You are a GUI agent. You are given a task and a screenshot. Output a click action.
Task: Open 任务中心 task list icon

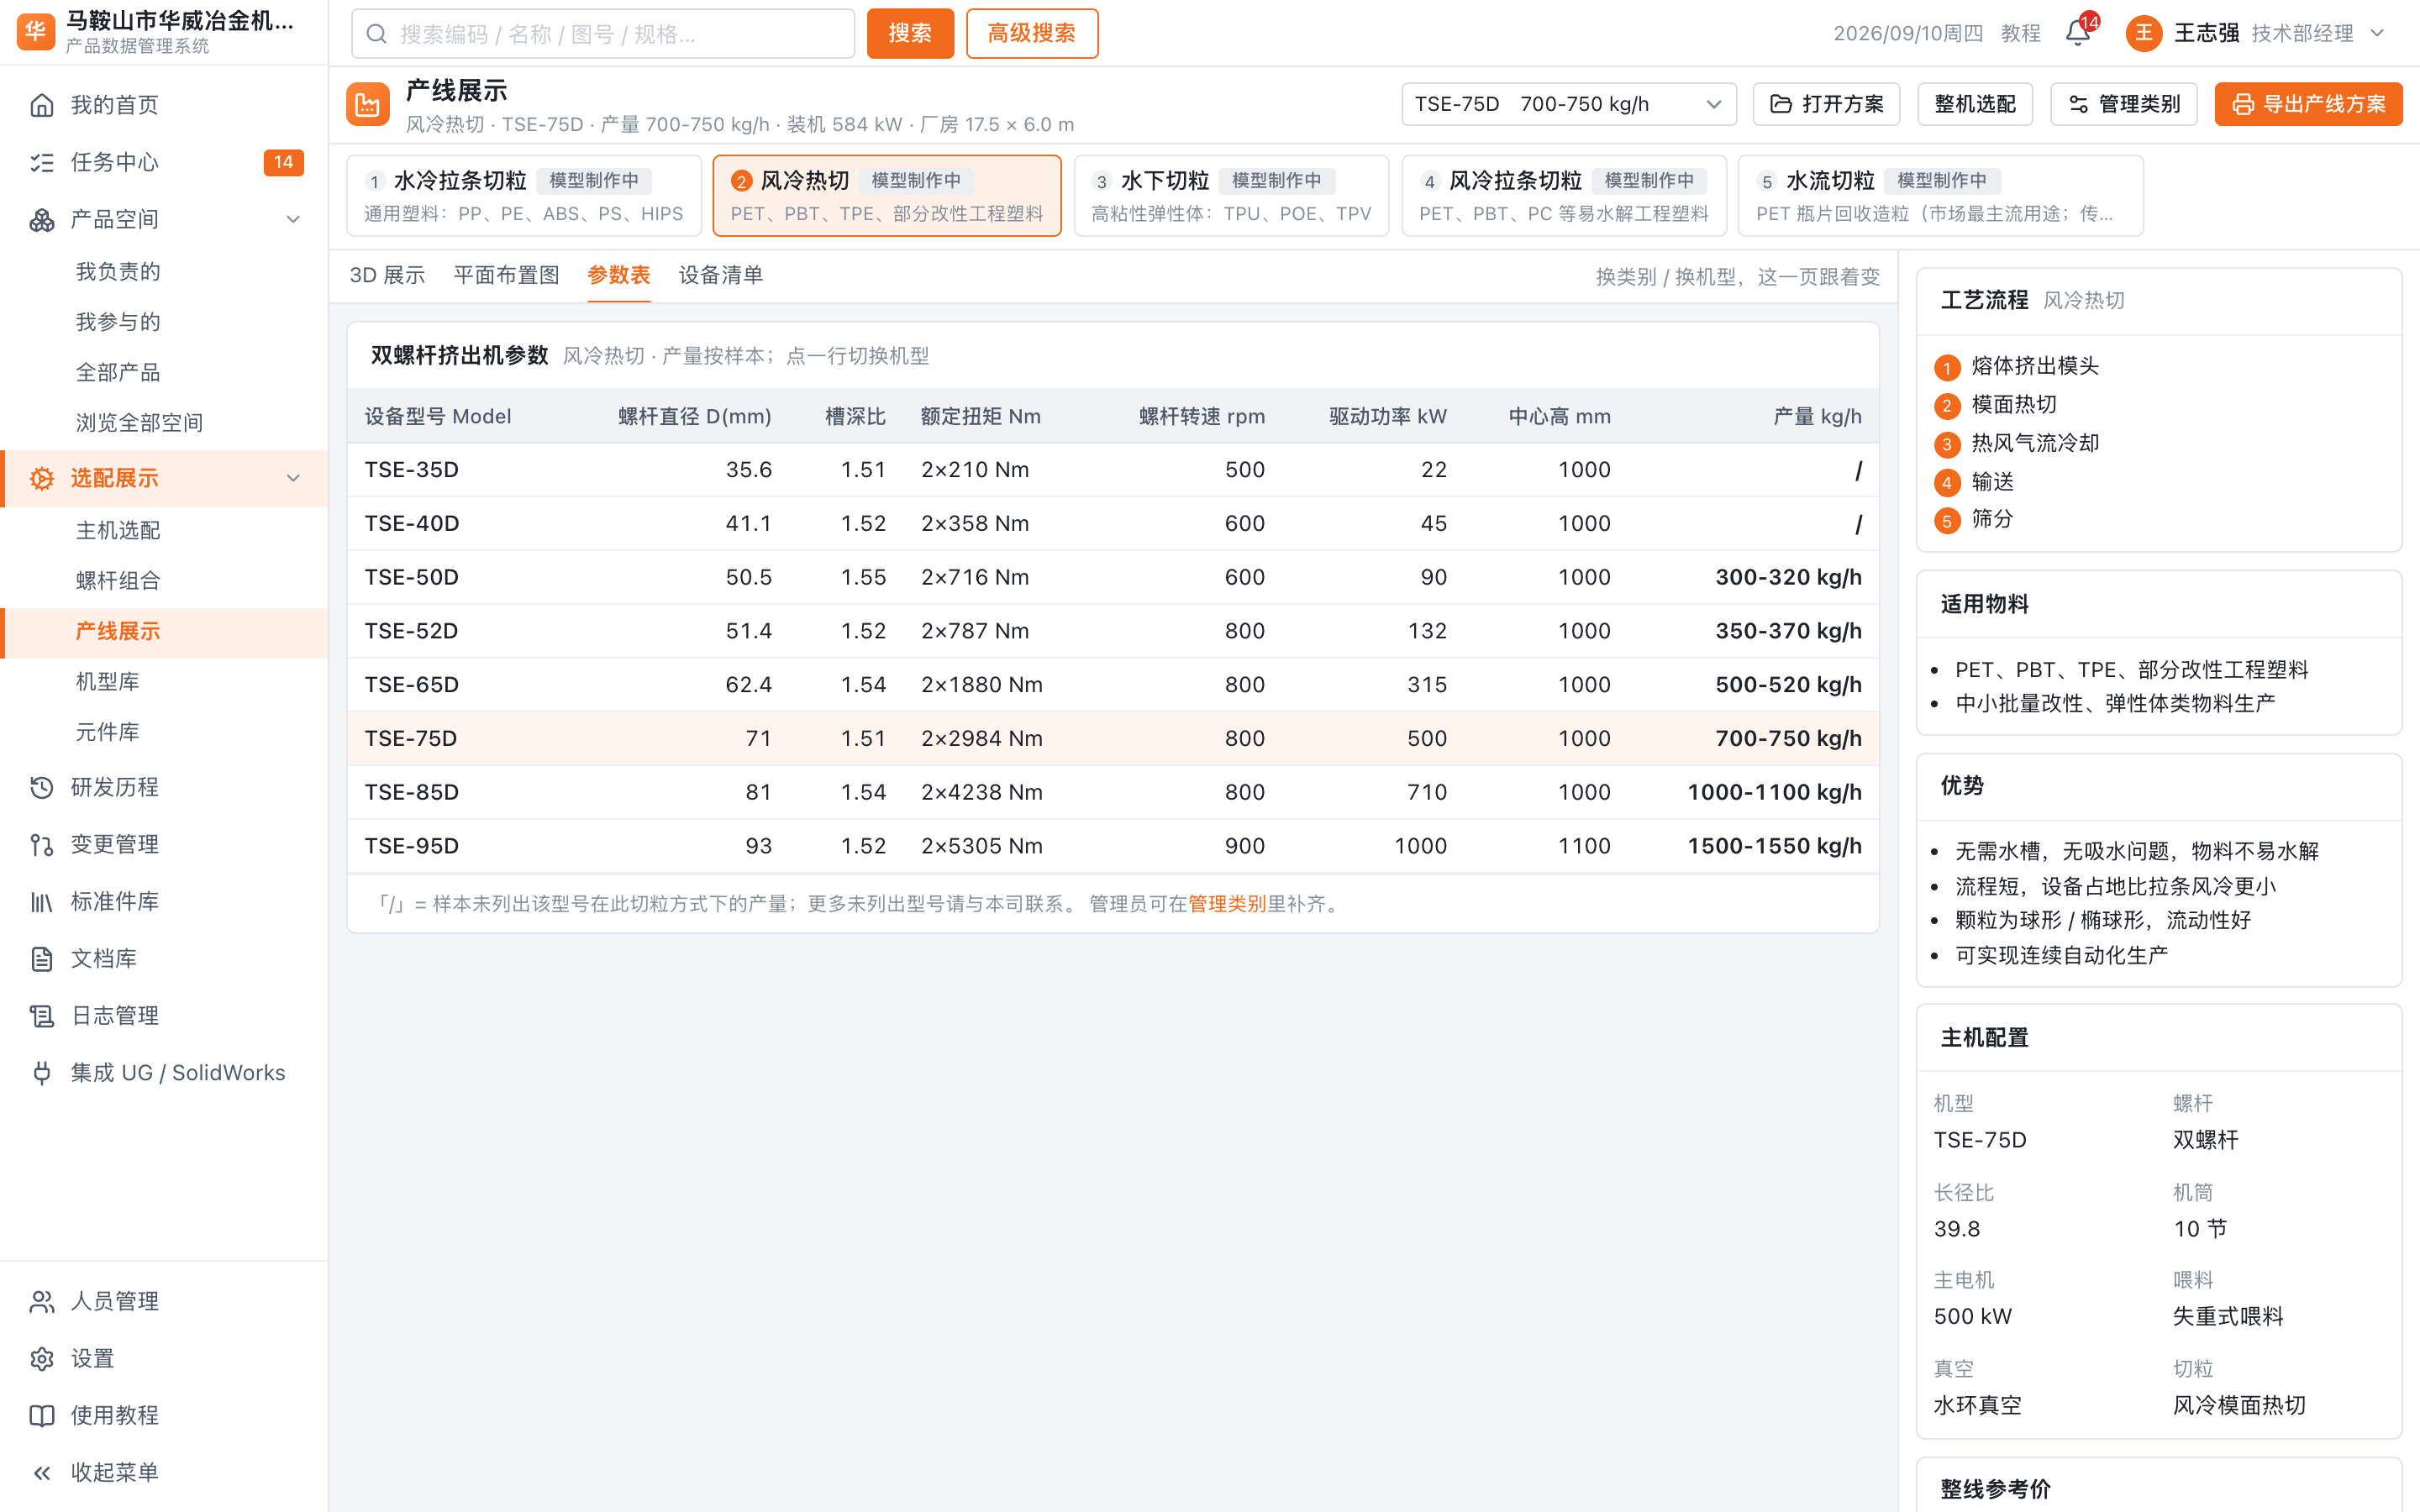pos(42,162)
